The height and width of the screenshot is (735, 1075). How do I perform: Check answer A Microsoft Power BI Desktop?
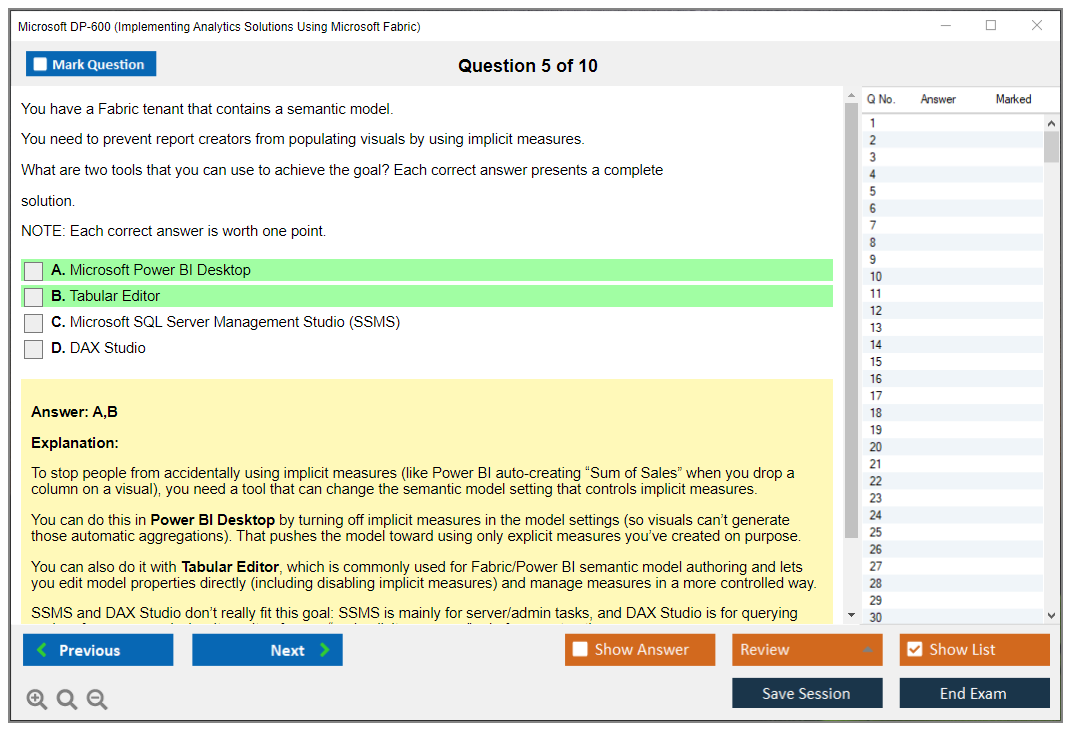[x=33, y=270]
